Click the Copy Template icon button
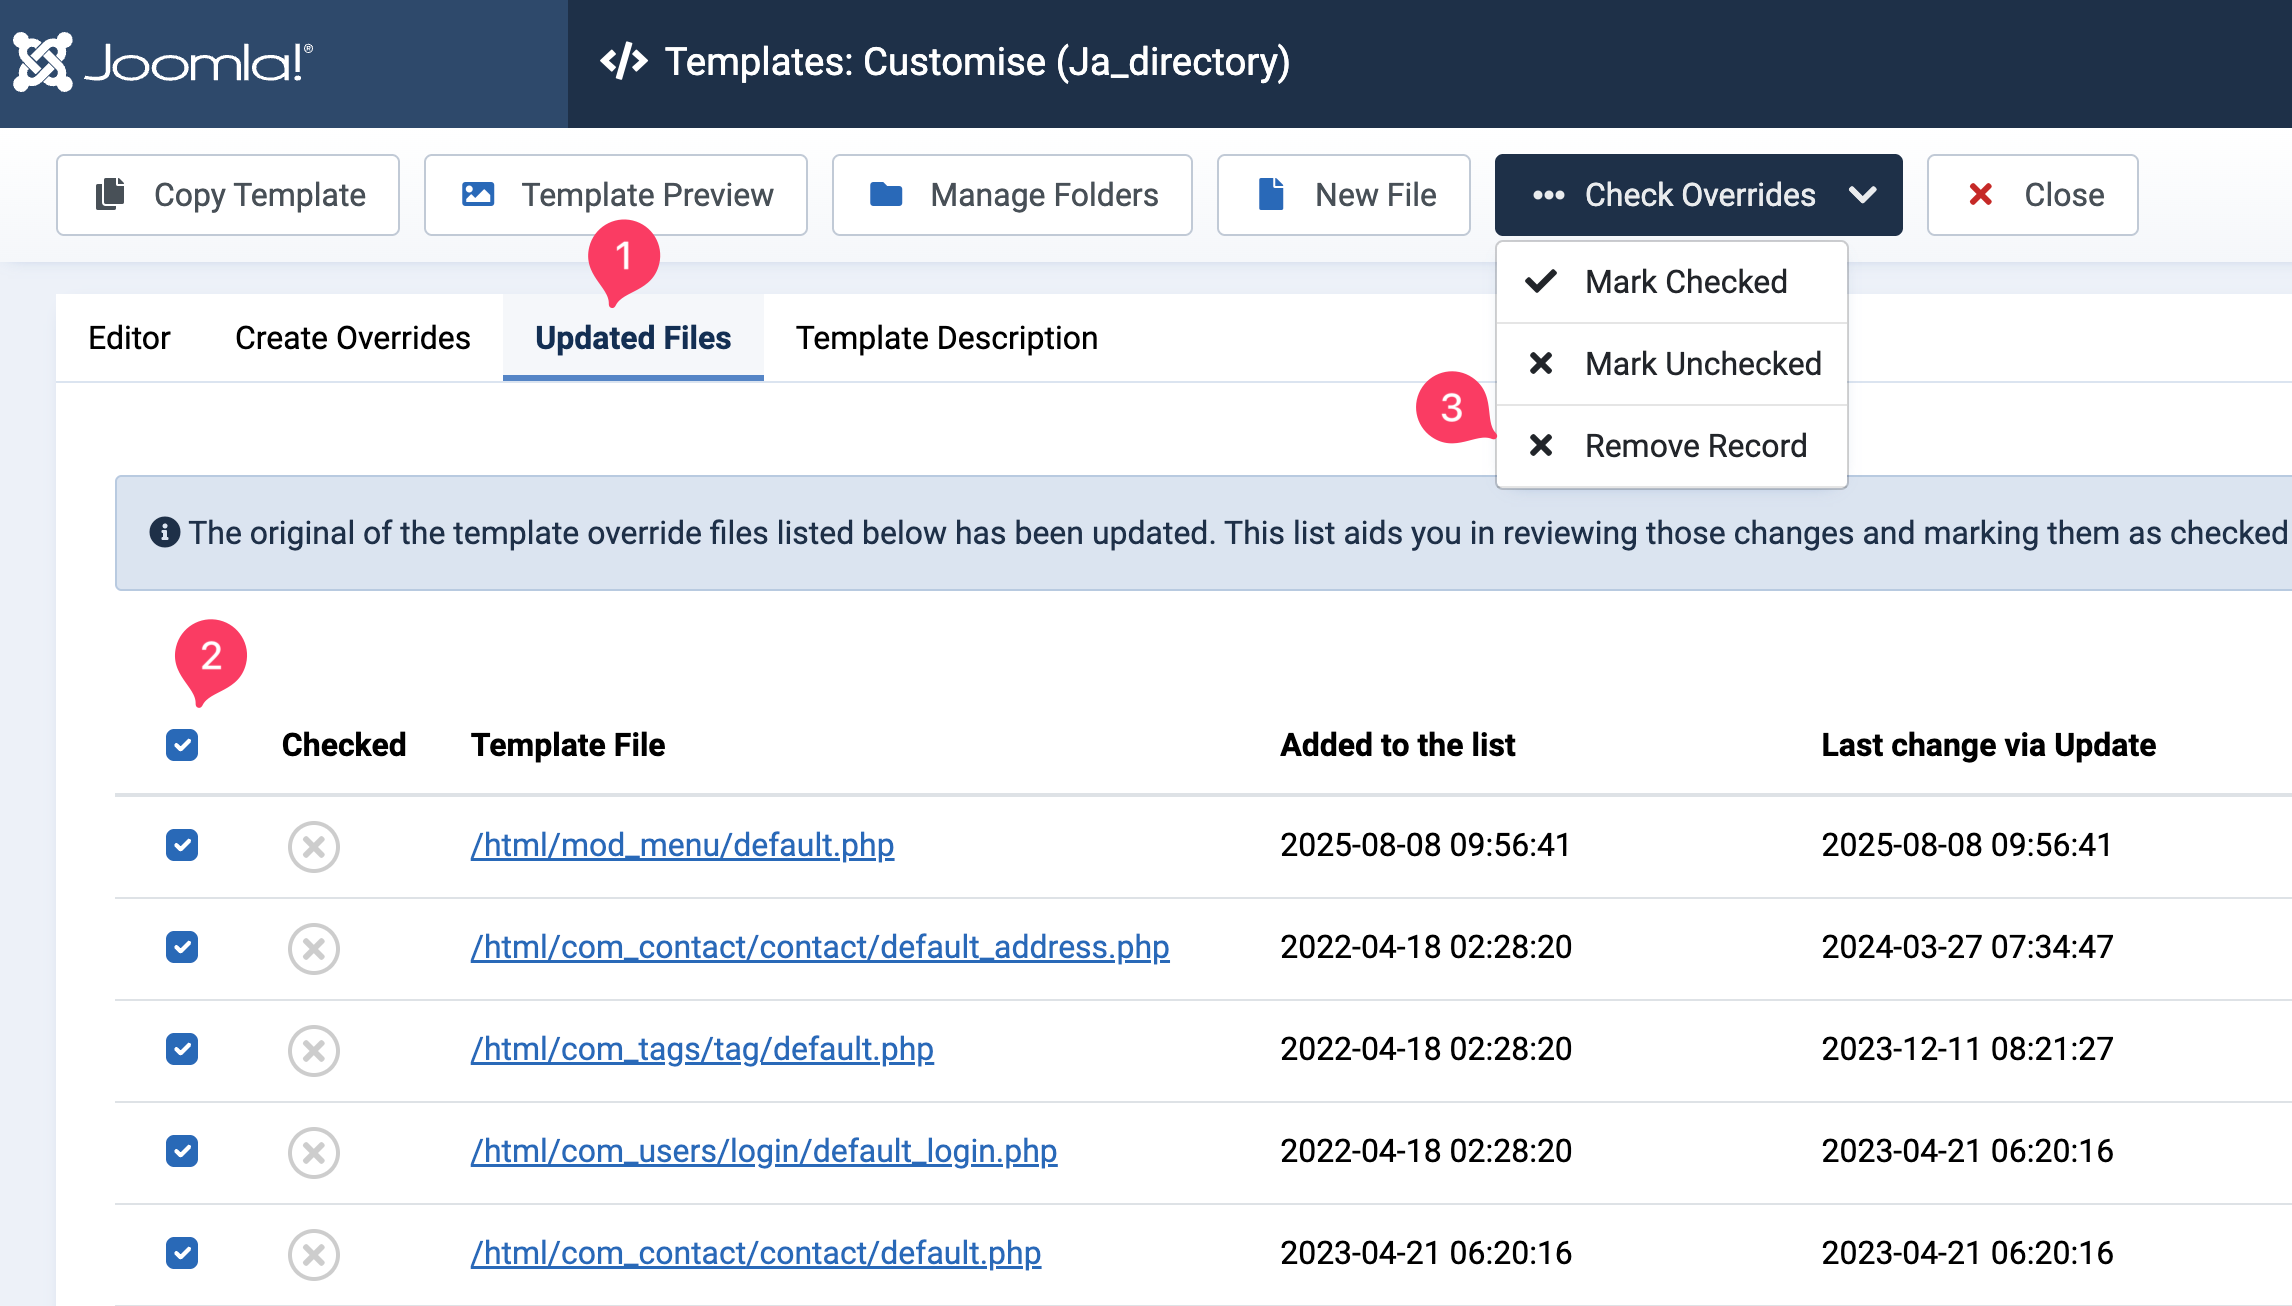The image size is (2292, 1306). (110, 194)
